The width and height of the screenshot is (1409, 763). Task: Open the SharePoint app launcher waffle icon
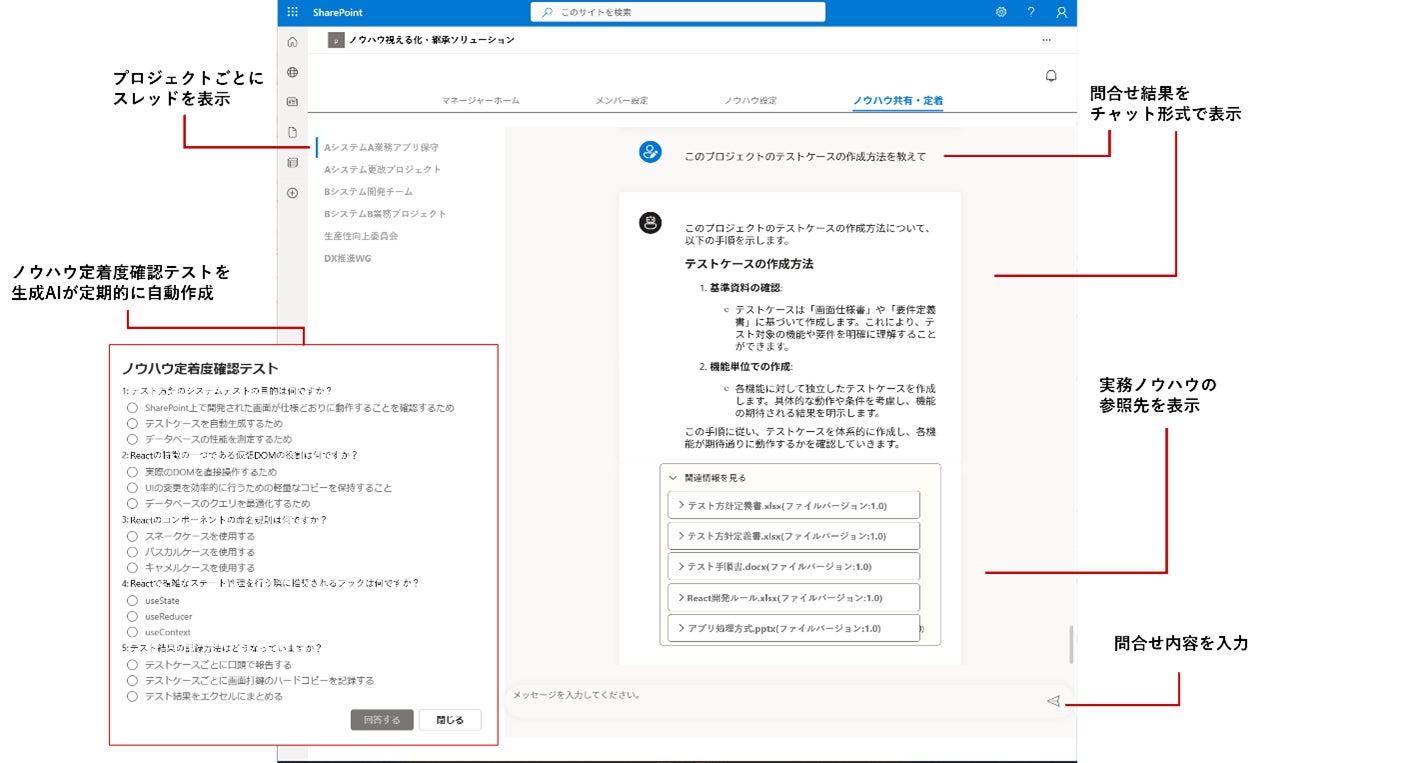tap(292, 12)
